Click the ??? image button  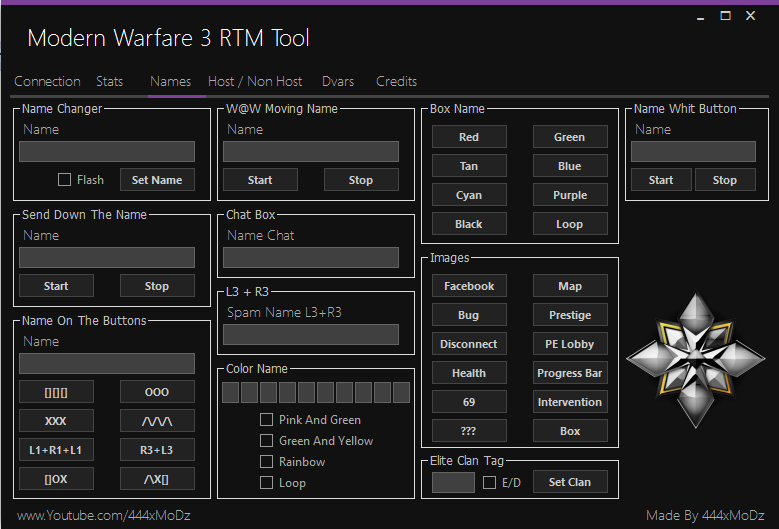(x=469, y=431)
